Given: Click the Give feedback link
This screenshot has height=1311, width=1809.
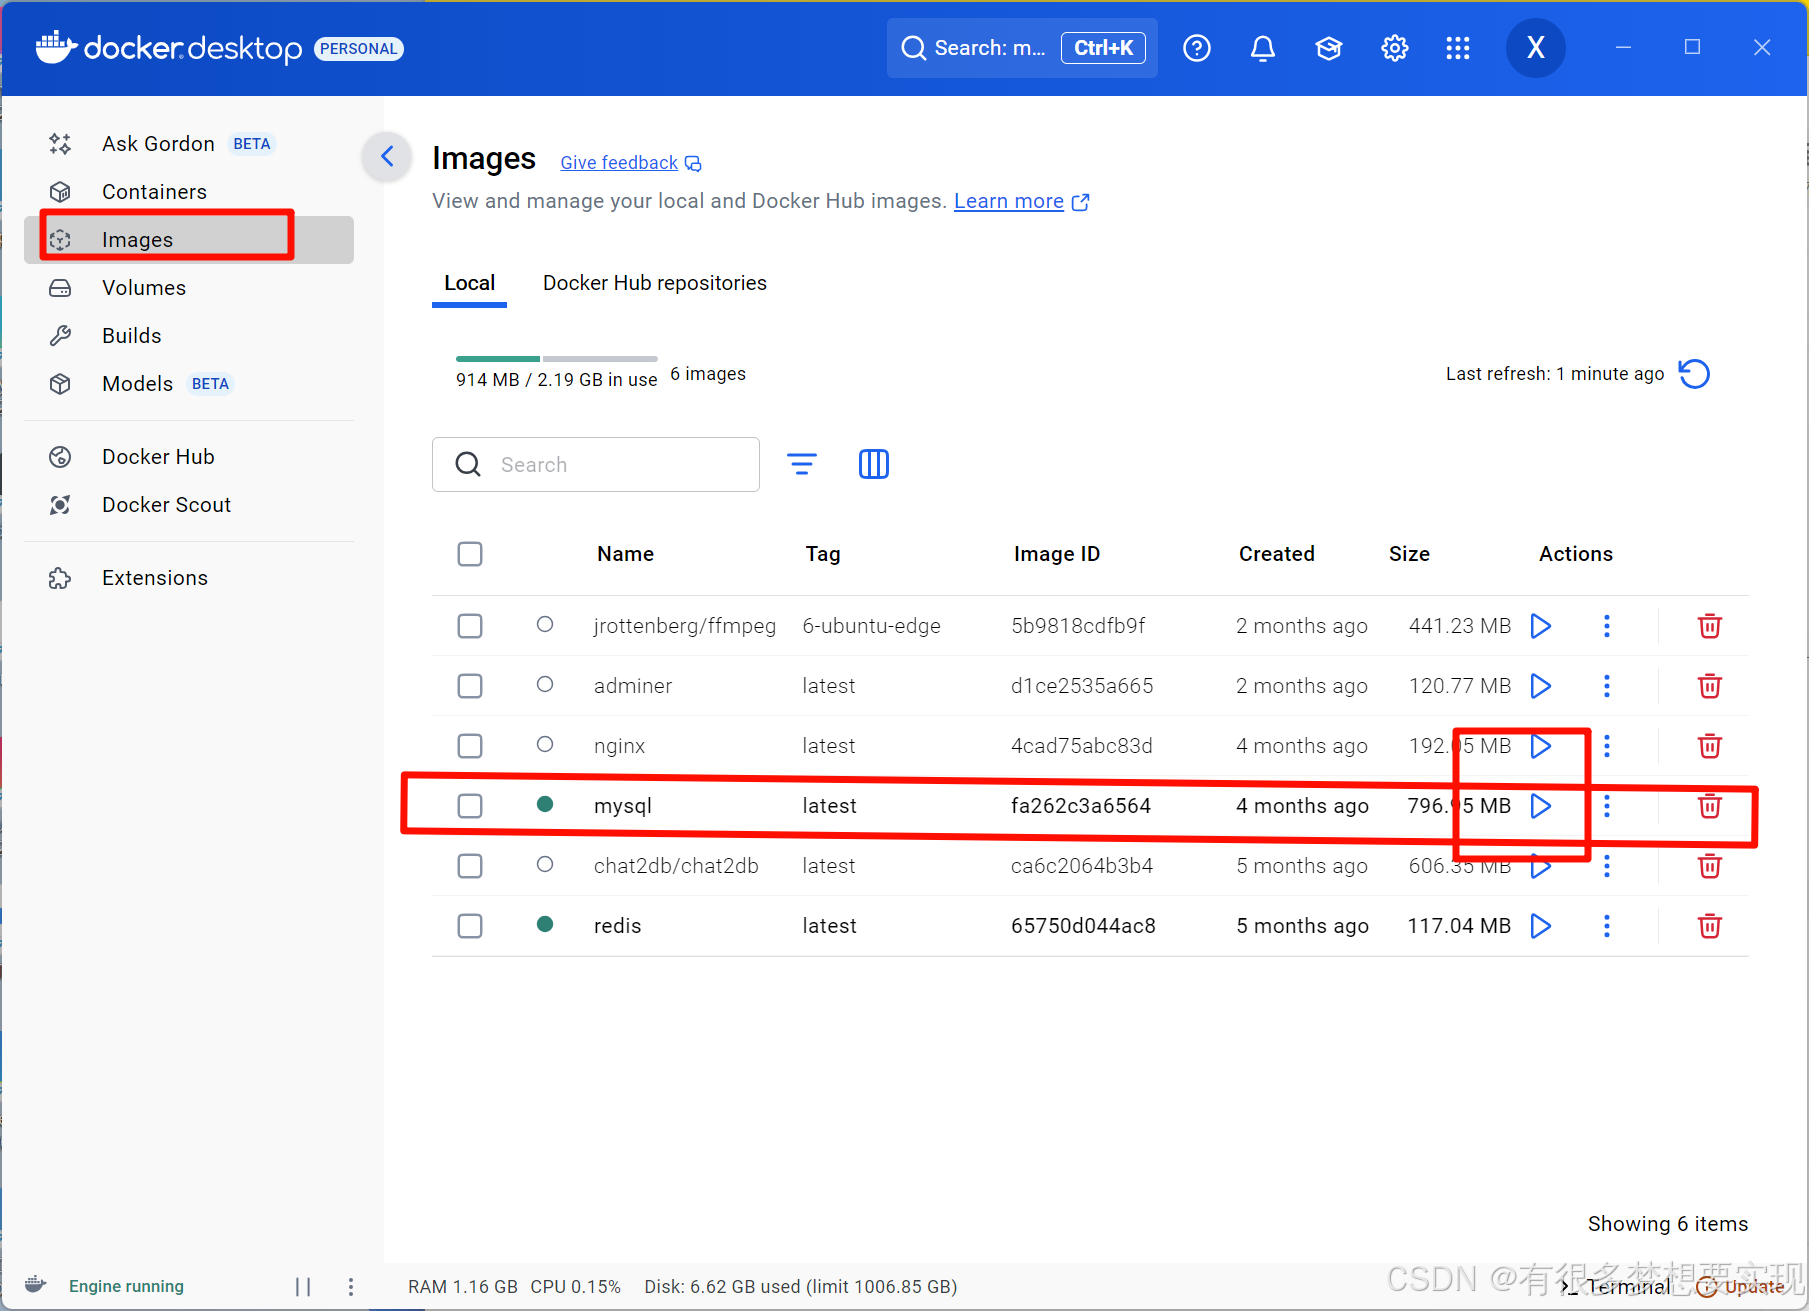Looking at the screenshot, I should (x=630, y=163).
